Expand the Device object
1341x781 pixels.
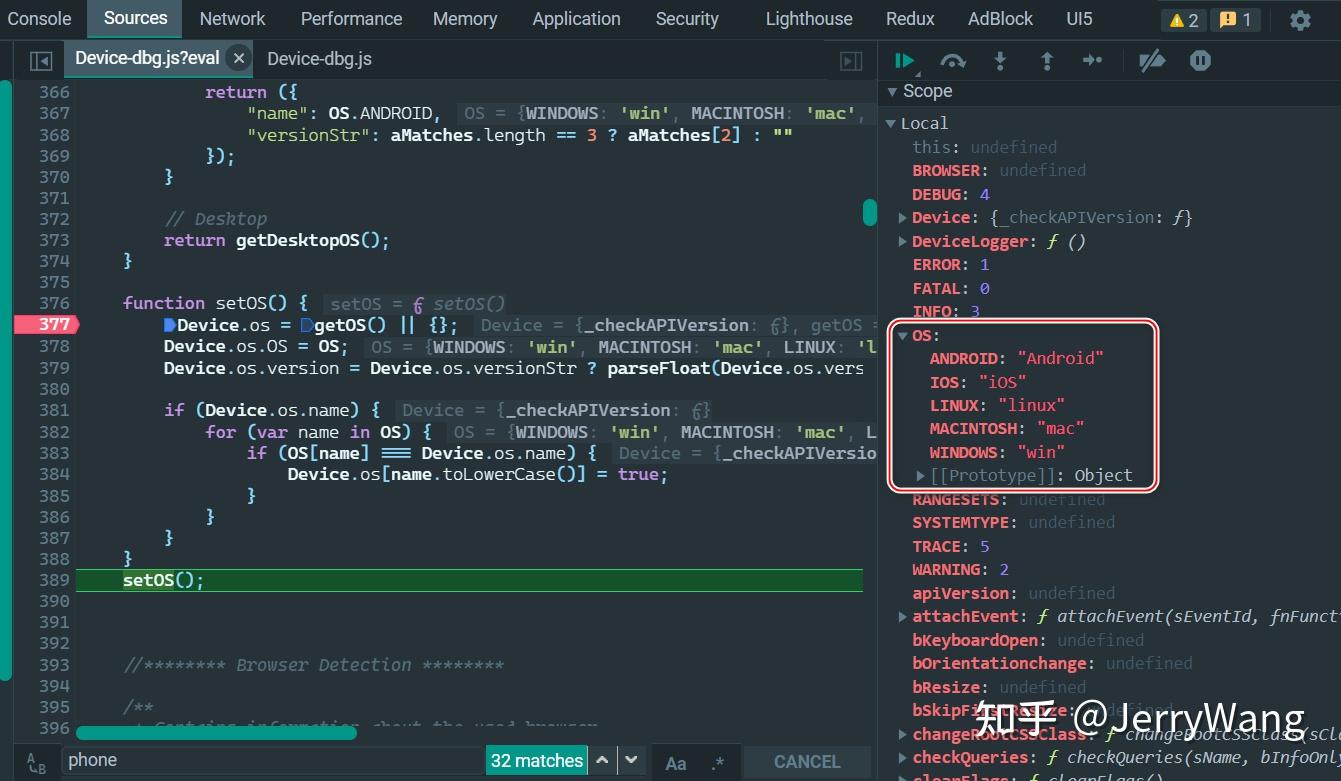tap(902, 217)
